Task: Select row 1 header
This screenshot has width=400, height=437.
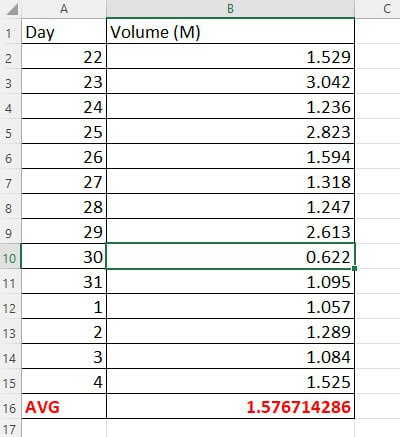Action: coord(11,31)
